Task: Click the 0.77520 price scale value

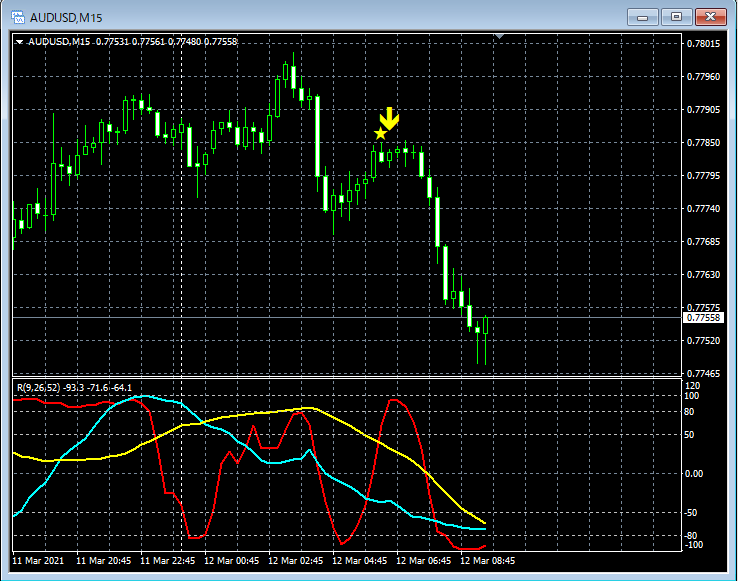Action: [703, 341]
